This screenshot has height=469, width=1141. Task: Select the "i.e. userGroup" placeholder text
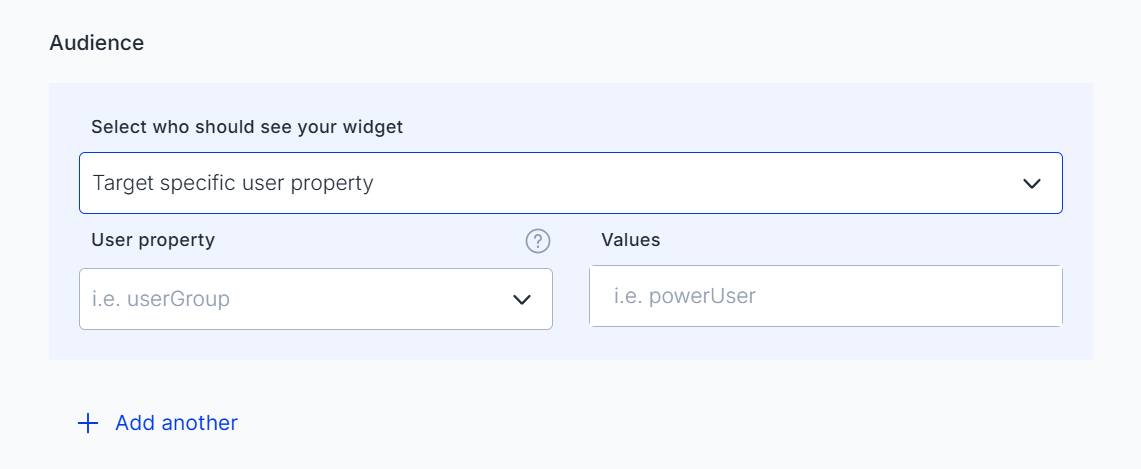[161, 299]
